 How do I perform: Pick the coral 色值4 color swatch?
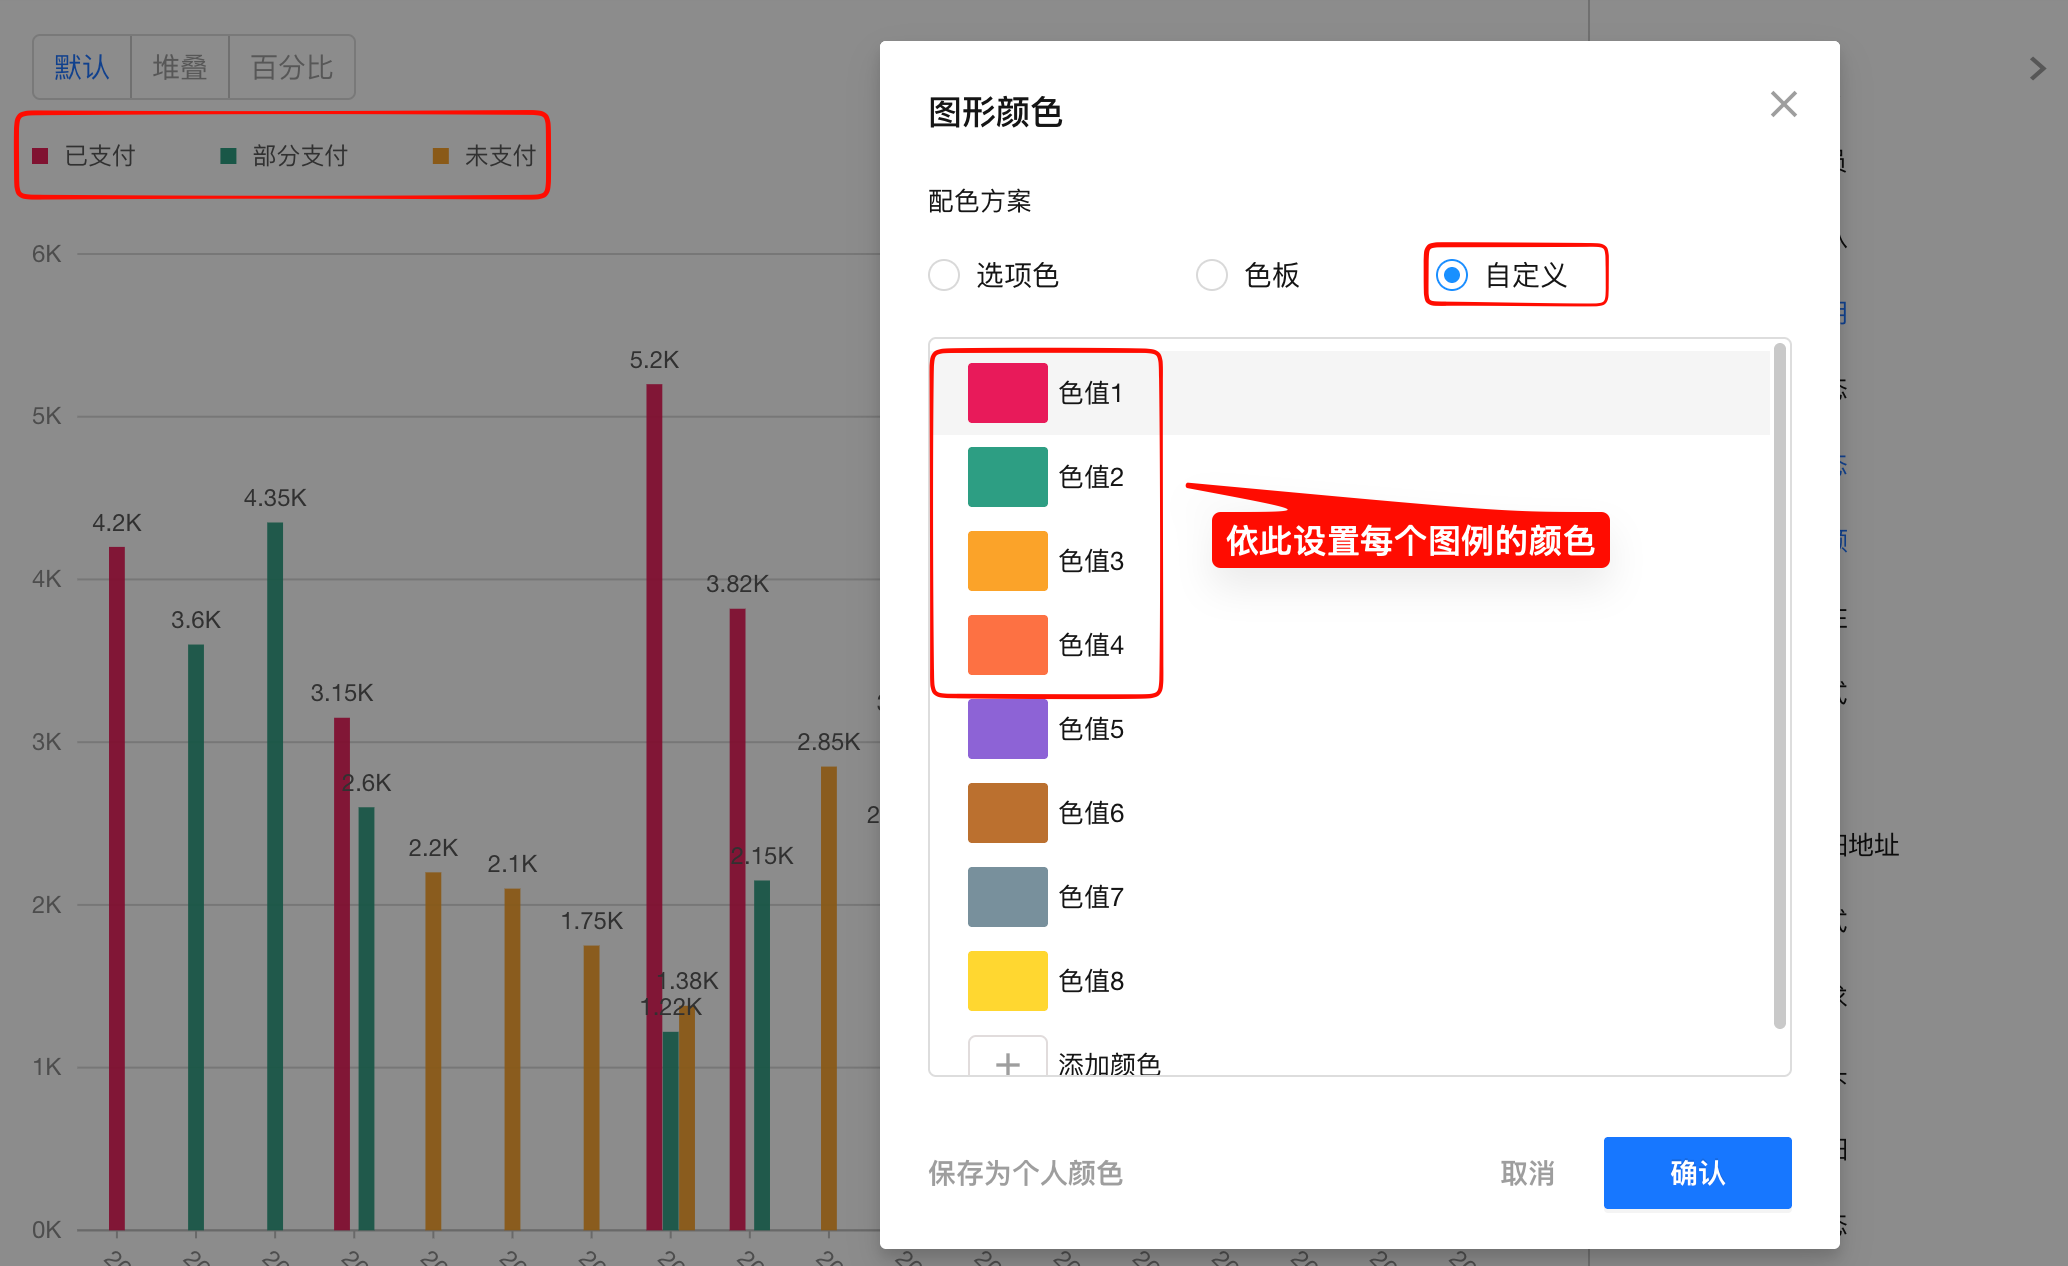point(1007,645)
